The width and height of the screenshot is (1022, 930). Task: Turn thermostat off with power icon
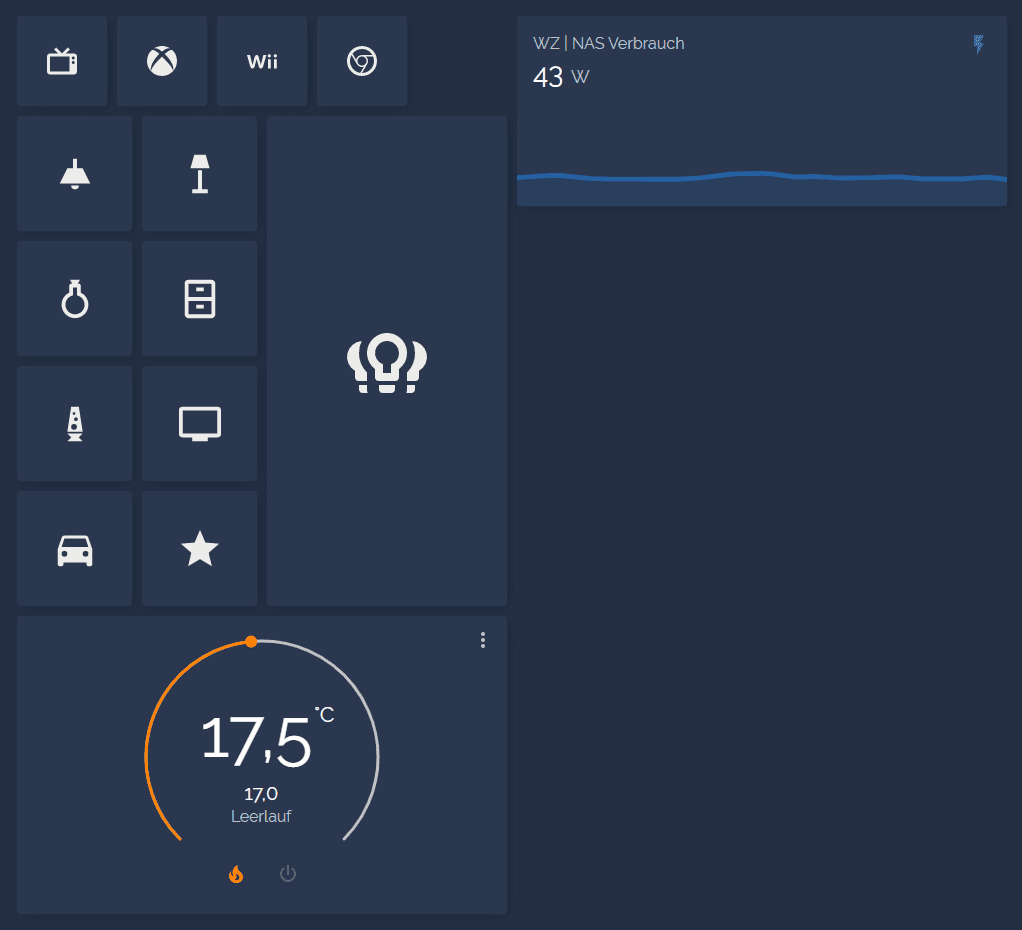(x=288, y=874)
